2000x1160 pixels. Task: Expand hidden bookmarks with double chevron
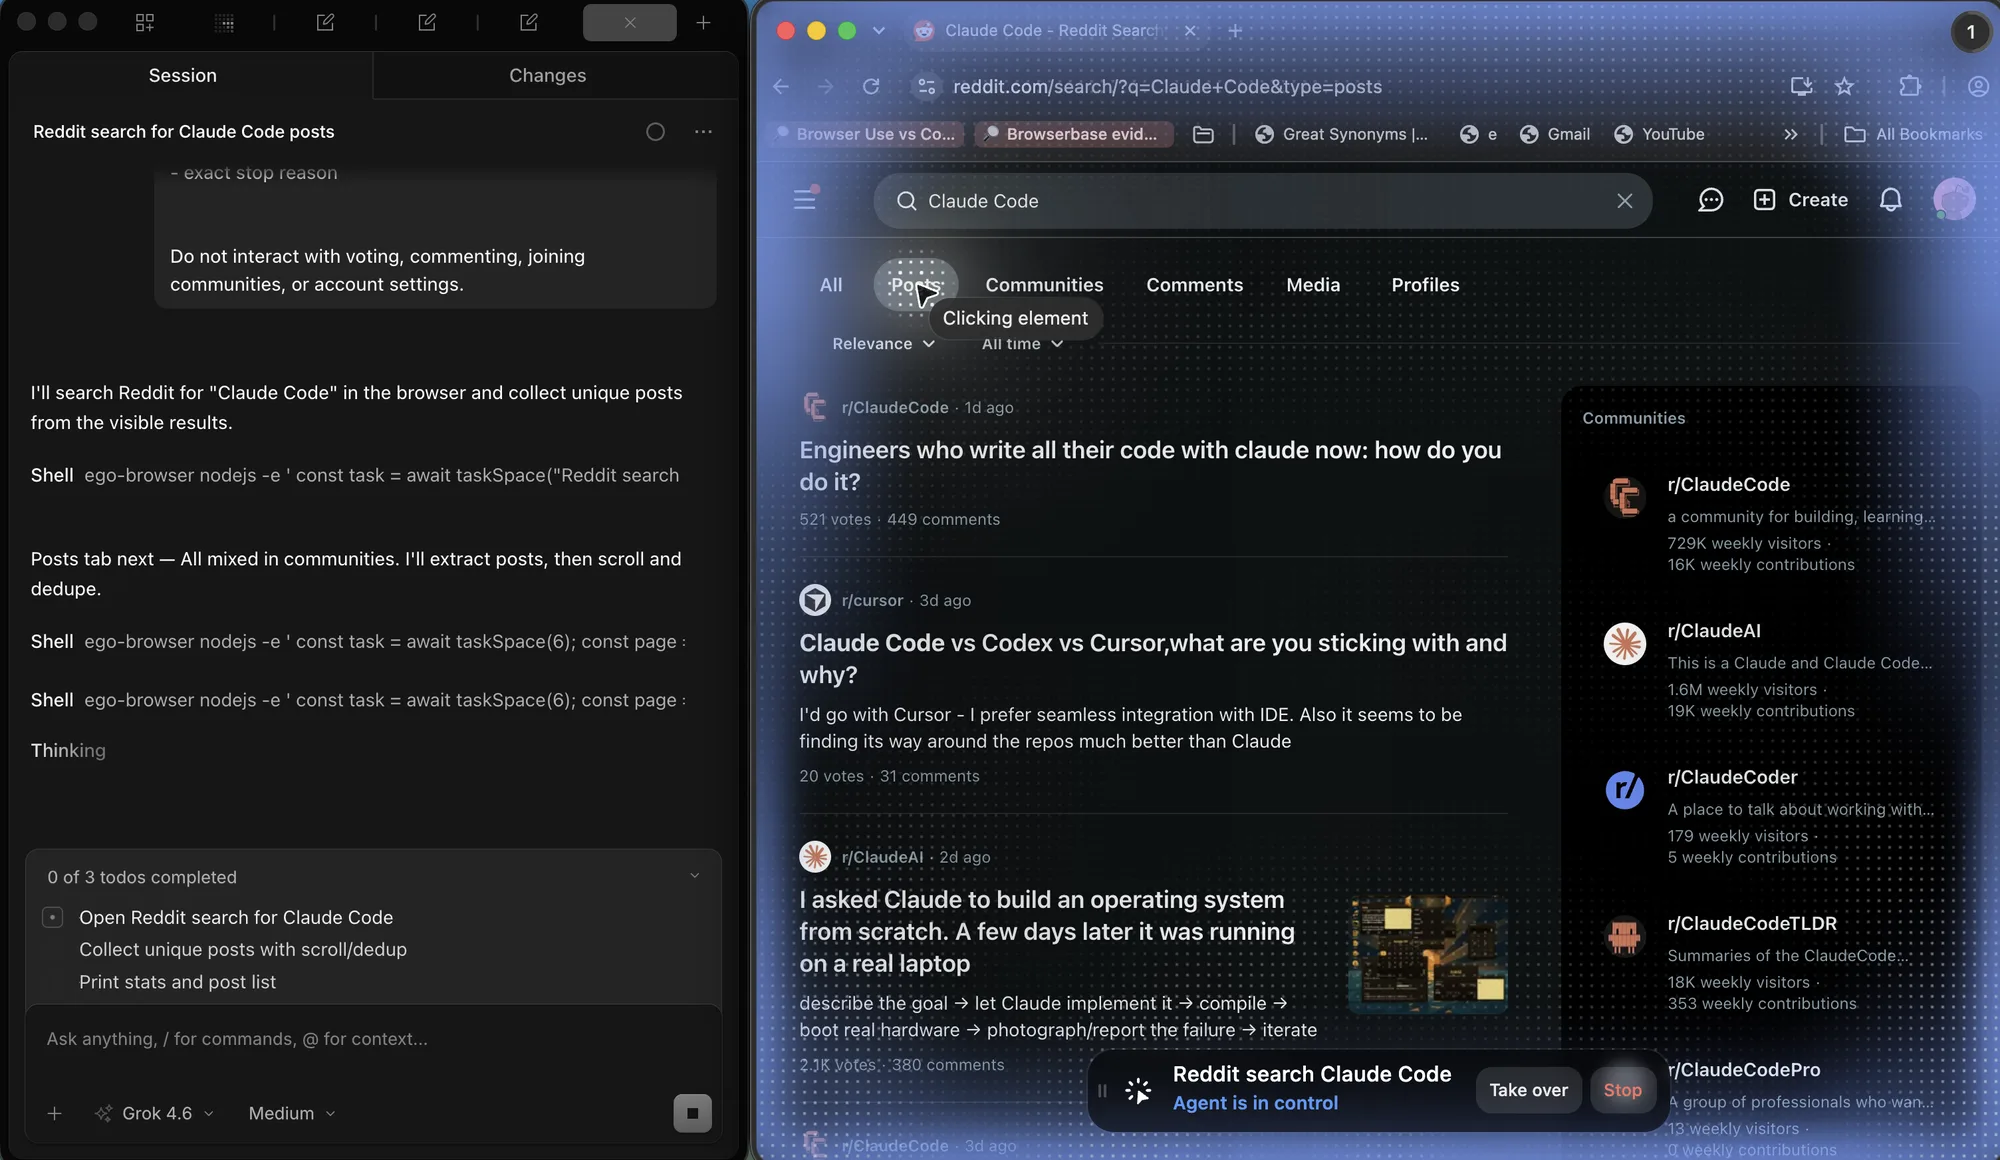(1790, 134)
